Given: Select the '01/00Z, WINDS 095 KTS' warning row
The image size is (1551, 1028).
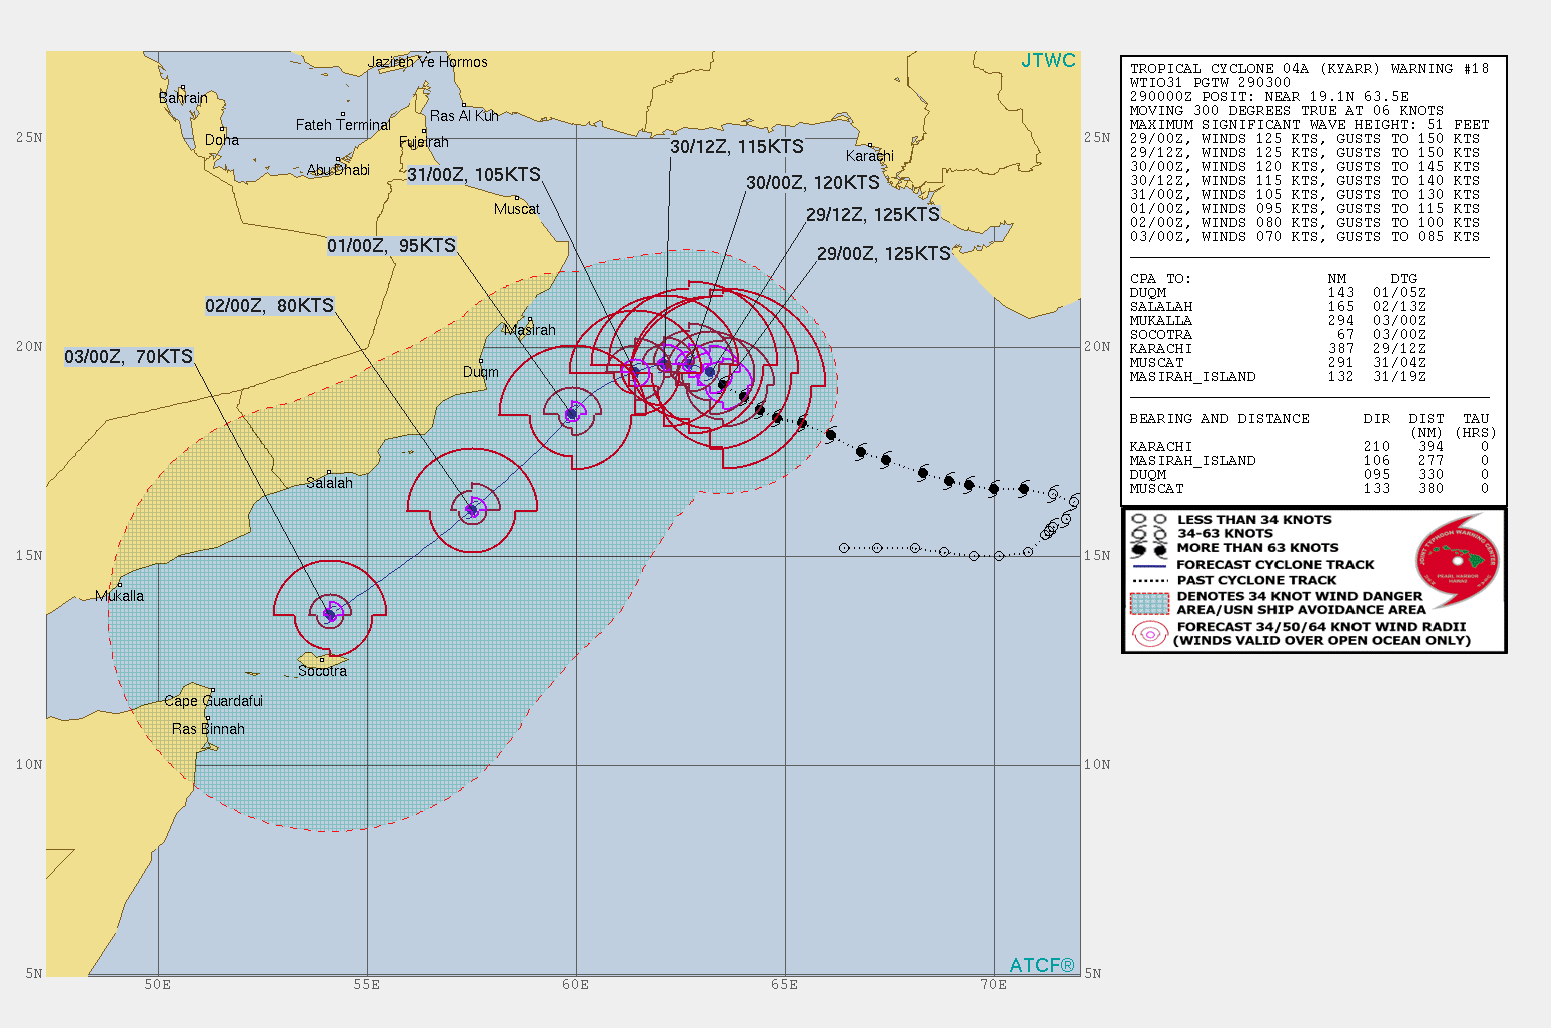Looking at the screenshot, I should [x=1305, y=209].
